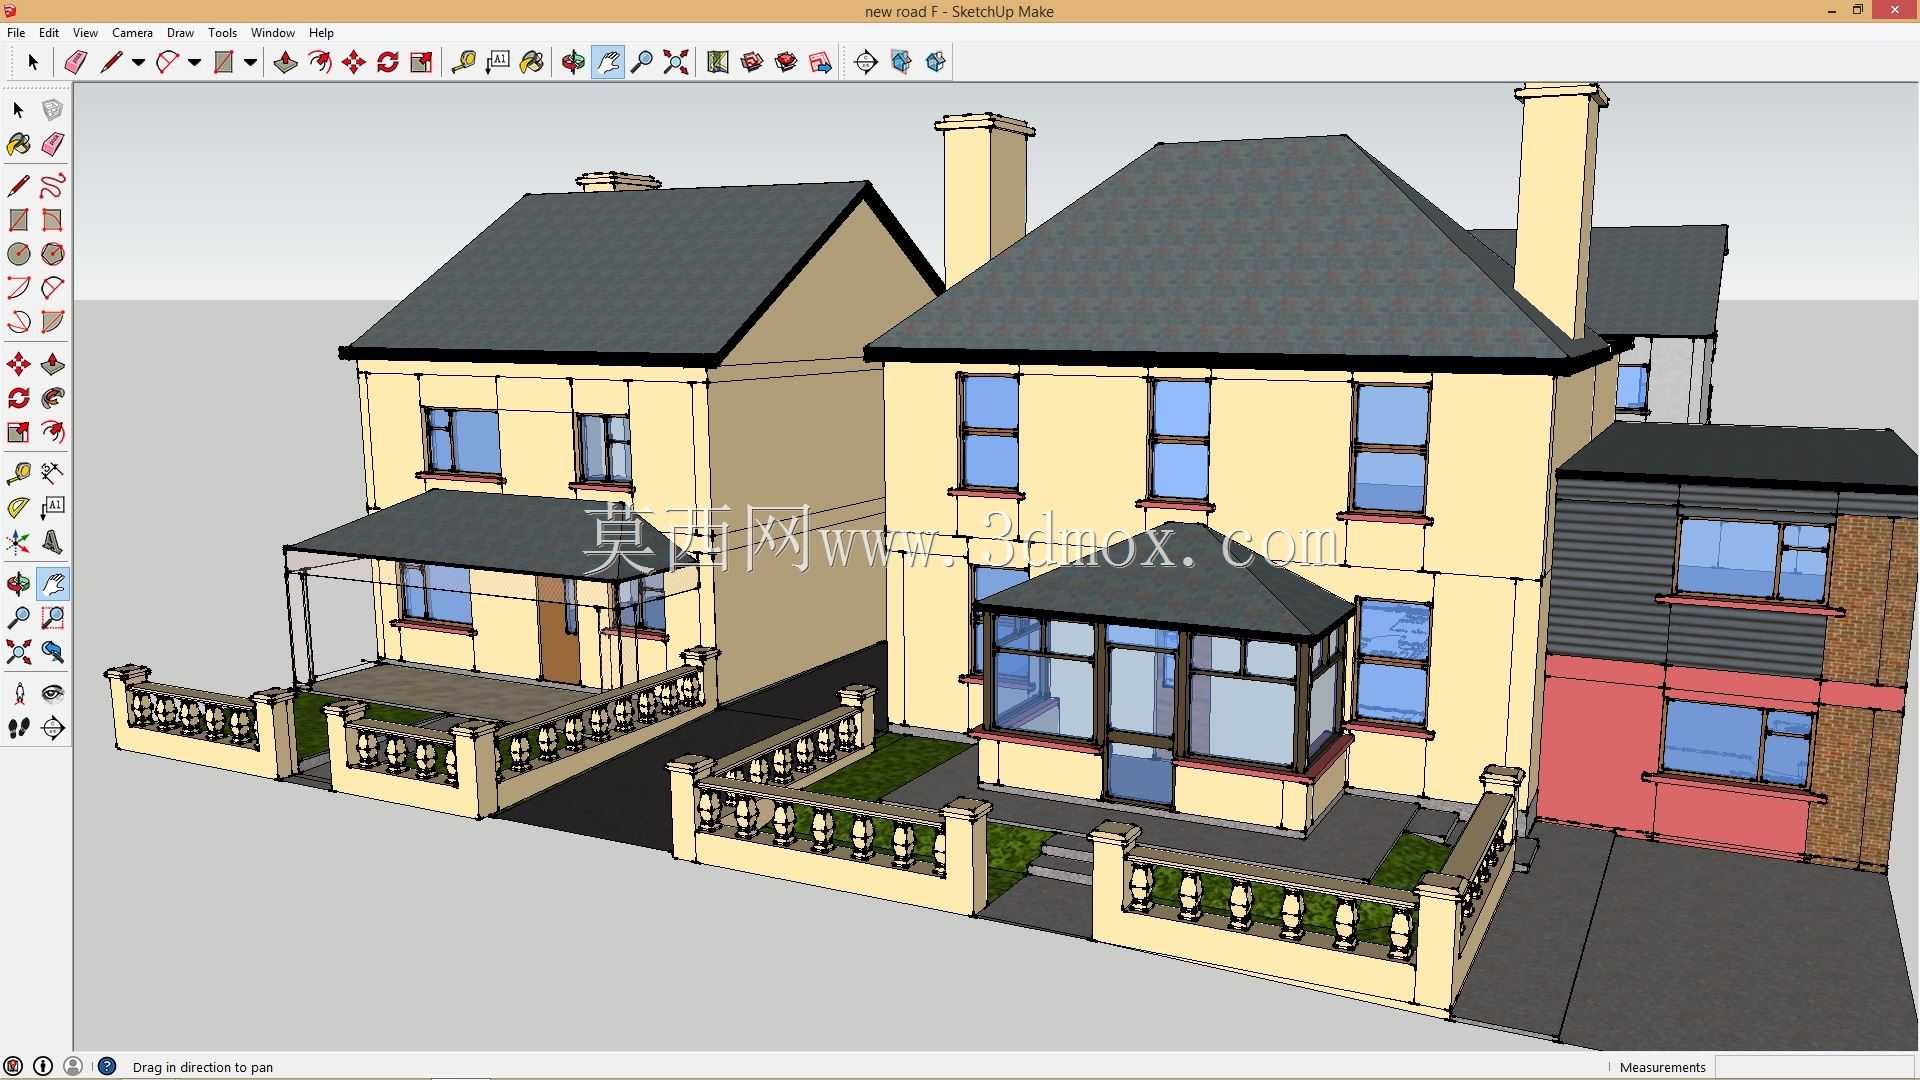This screenshot has height=1080, width=1920.
Task: Open the Instructor question mark icon
Action: [x=107, y=1066]
